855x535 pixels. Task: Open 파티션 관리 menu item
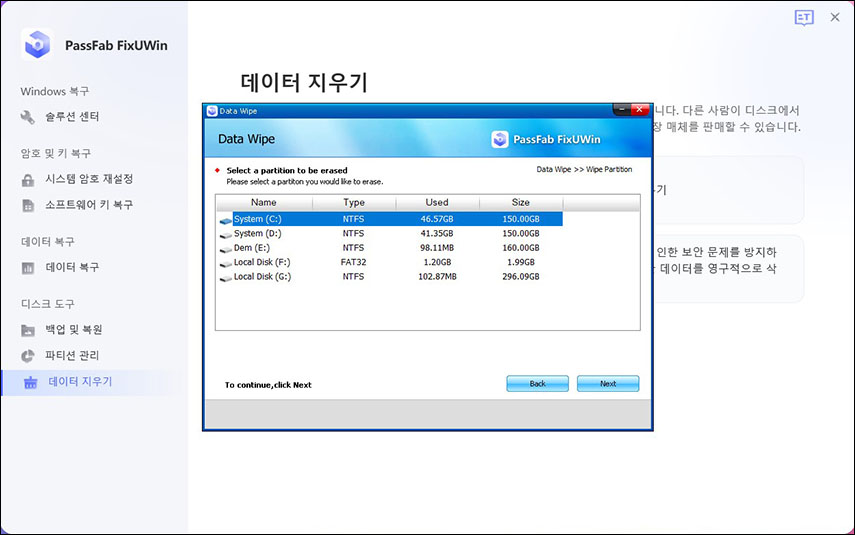(x=72, y=356)
